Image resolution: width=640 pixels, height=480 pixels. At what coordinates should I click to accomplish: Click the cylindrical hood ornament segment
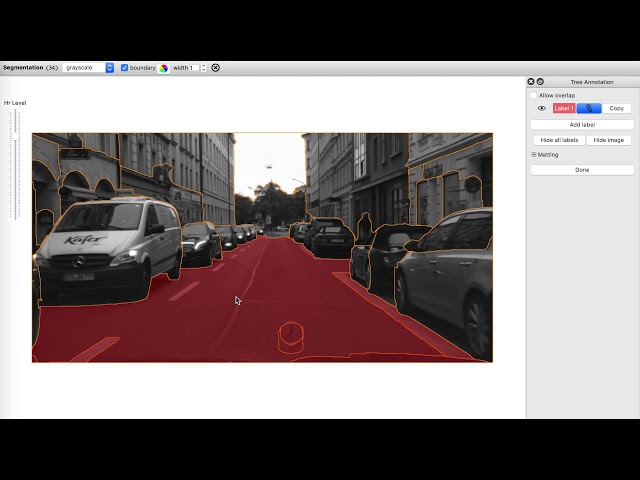pyautogui.click(x=291, y=337)
